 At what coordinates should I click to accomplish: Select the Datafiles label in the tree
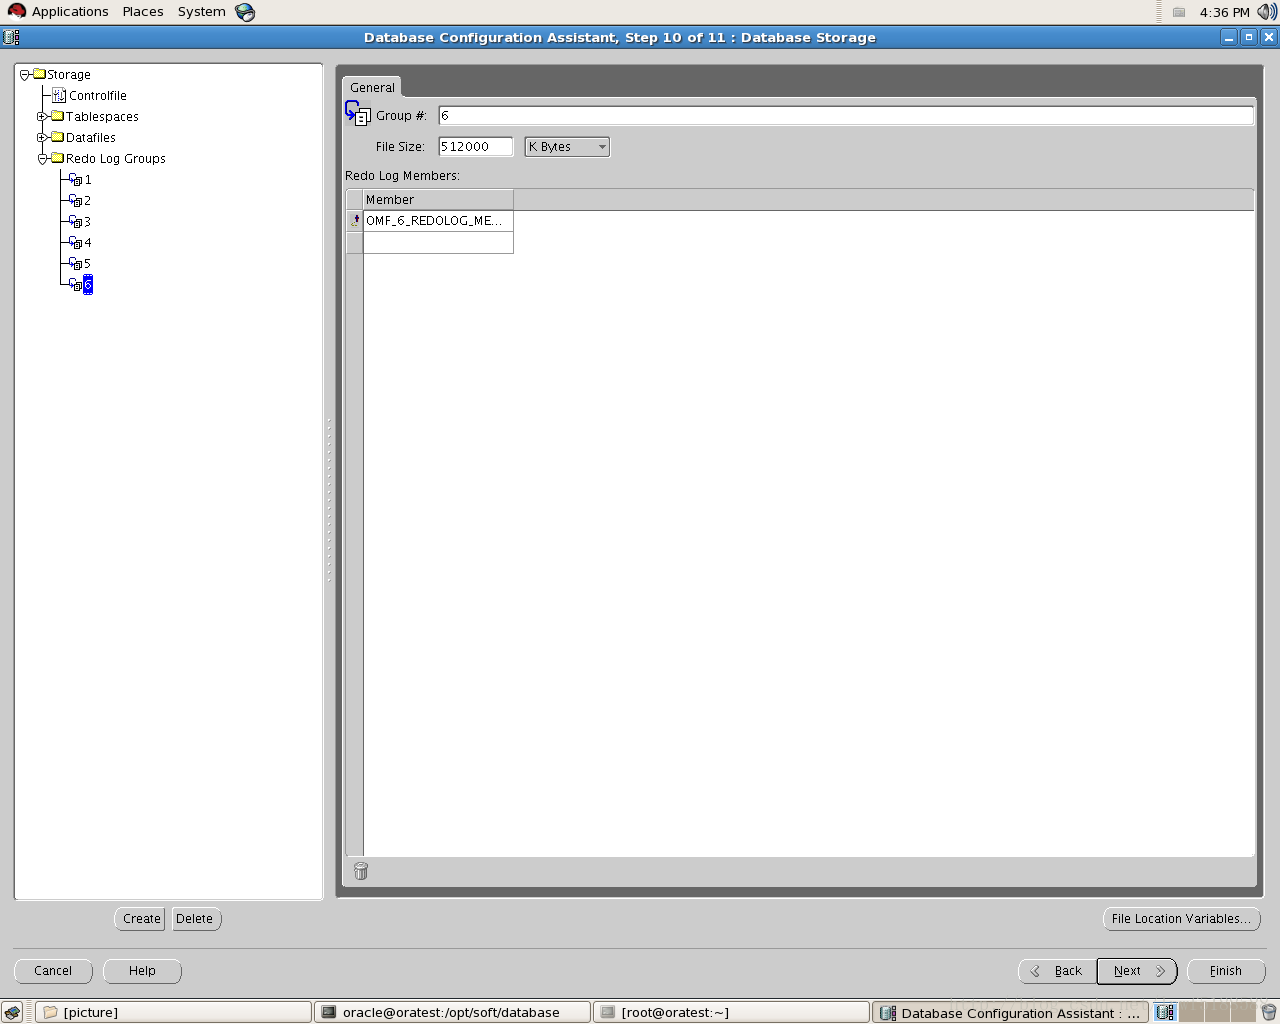coord(90,138)
